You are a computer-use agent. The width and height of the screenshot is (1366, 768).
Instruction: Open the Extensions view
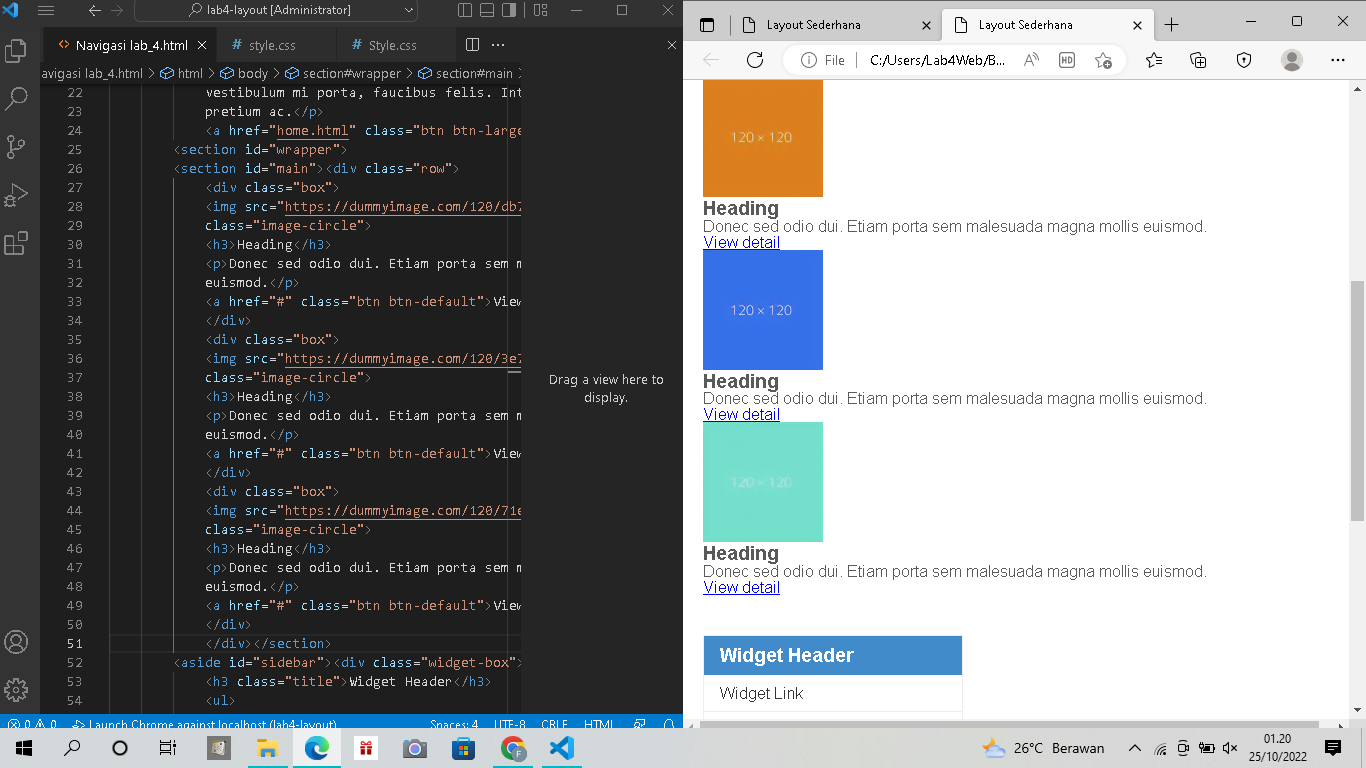click(16, 243)
